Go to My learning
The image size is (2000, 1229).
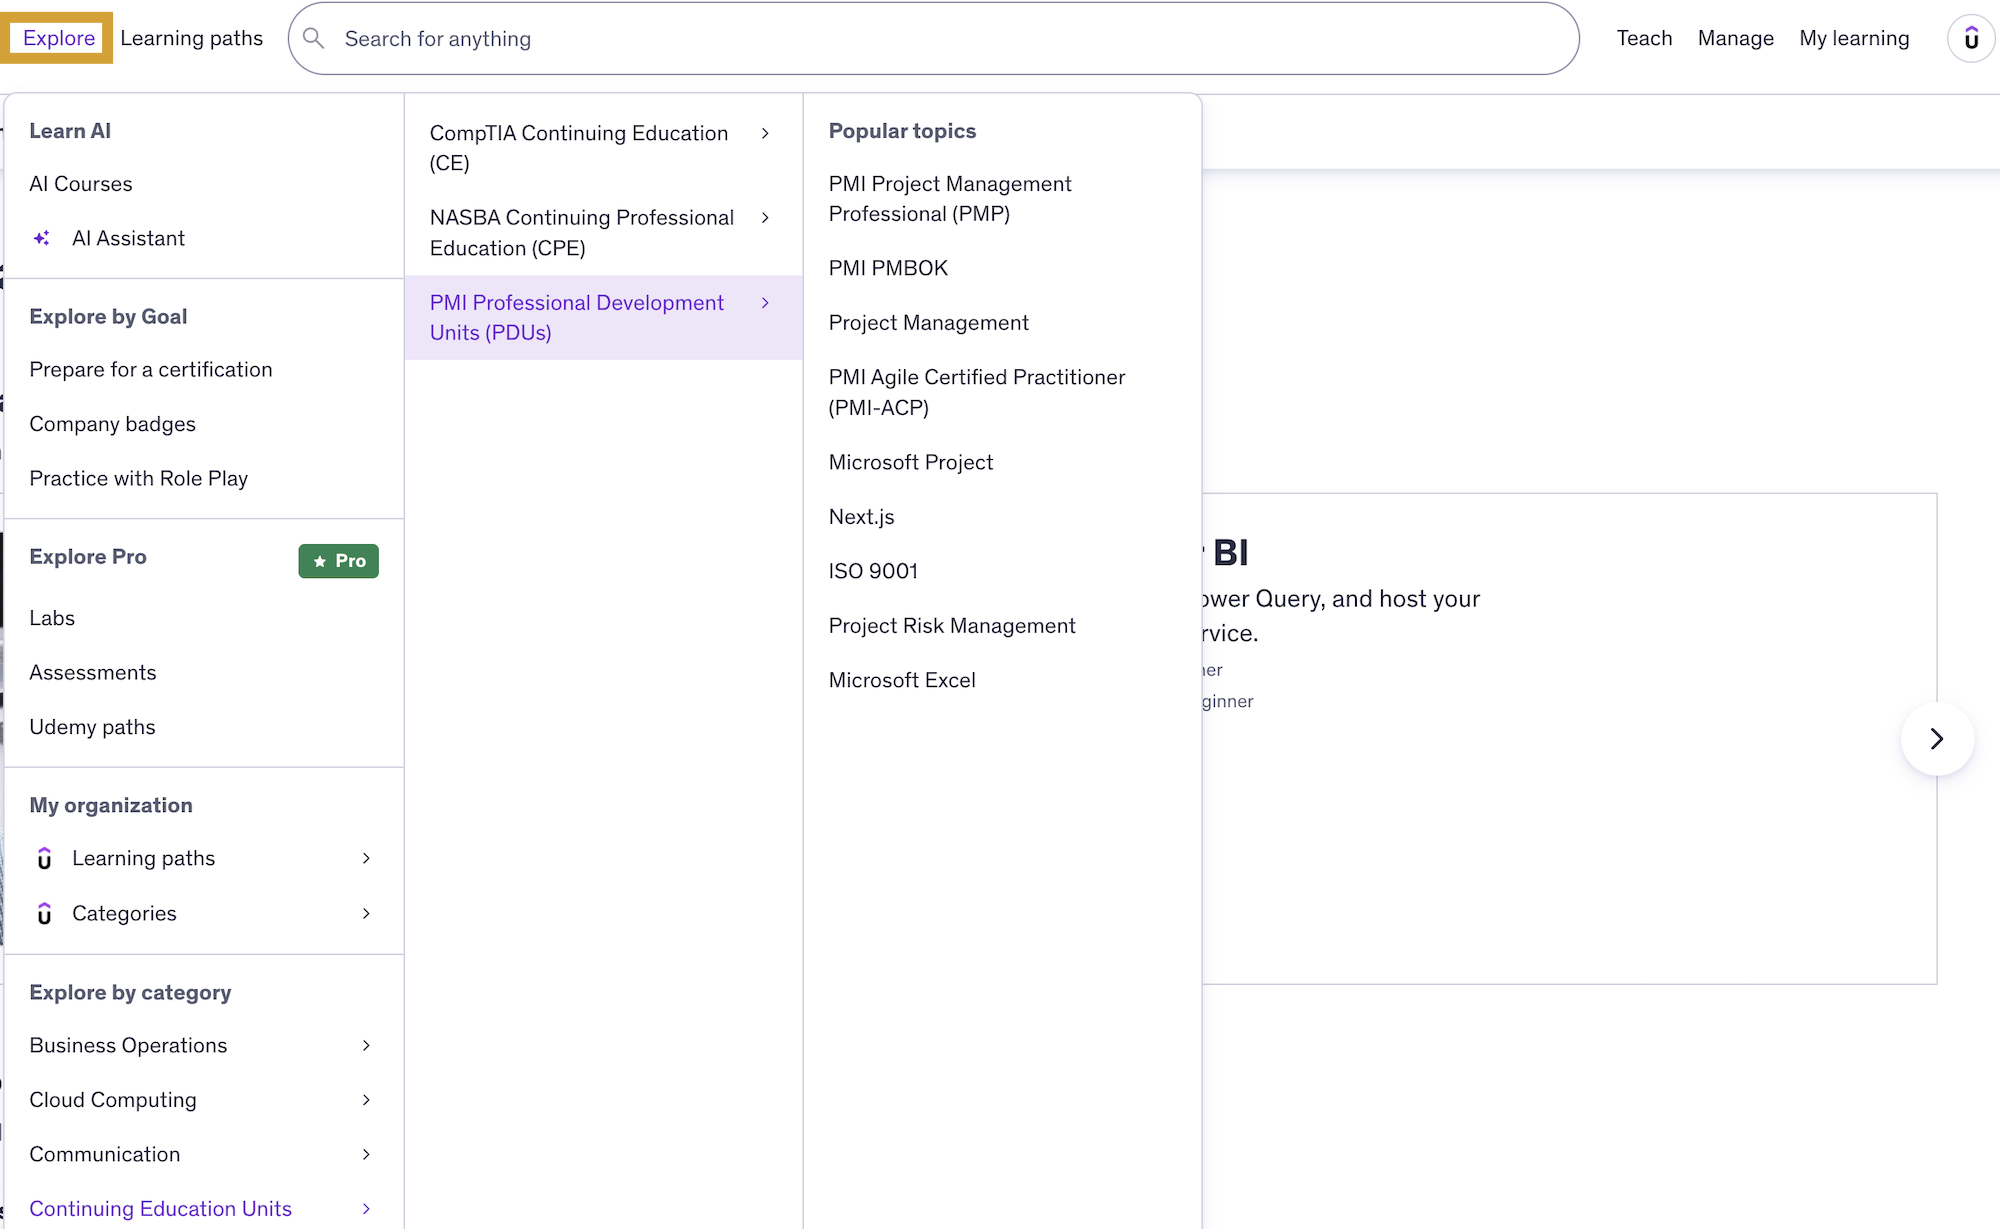coord(1854,38)
